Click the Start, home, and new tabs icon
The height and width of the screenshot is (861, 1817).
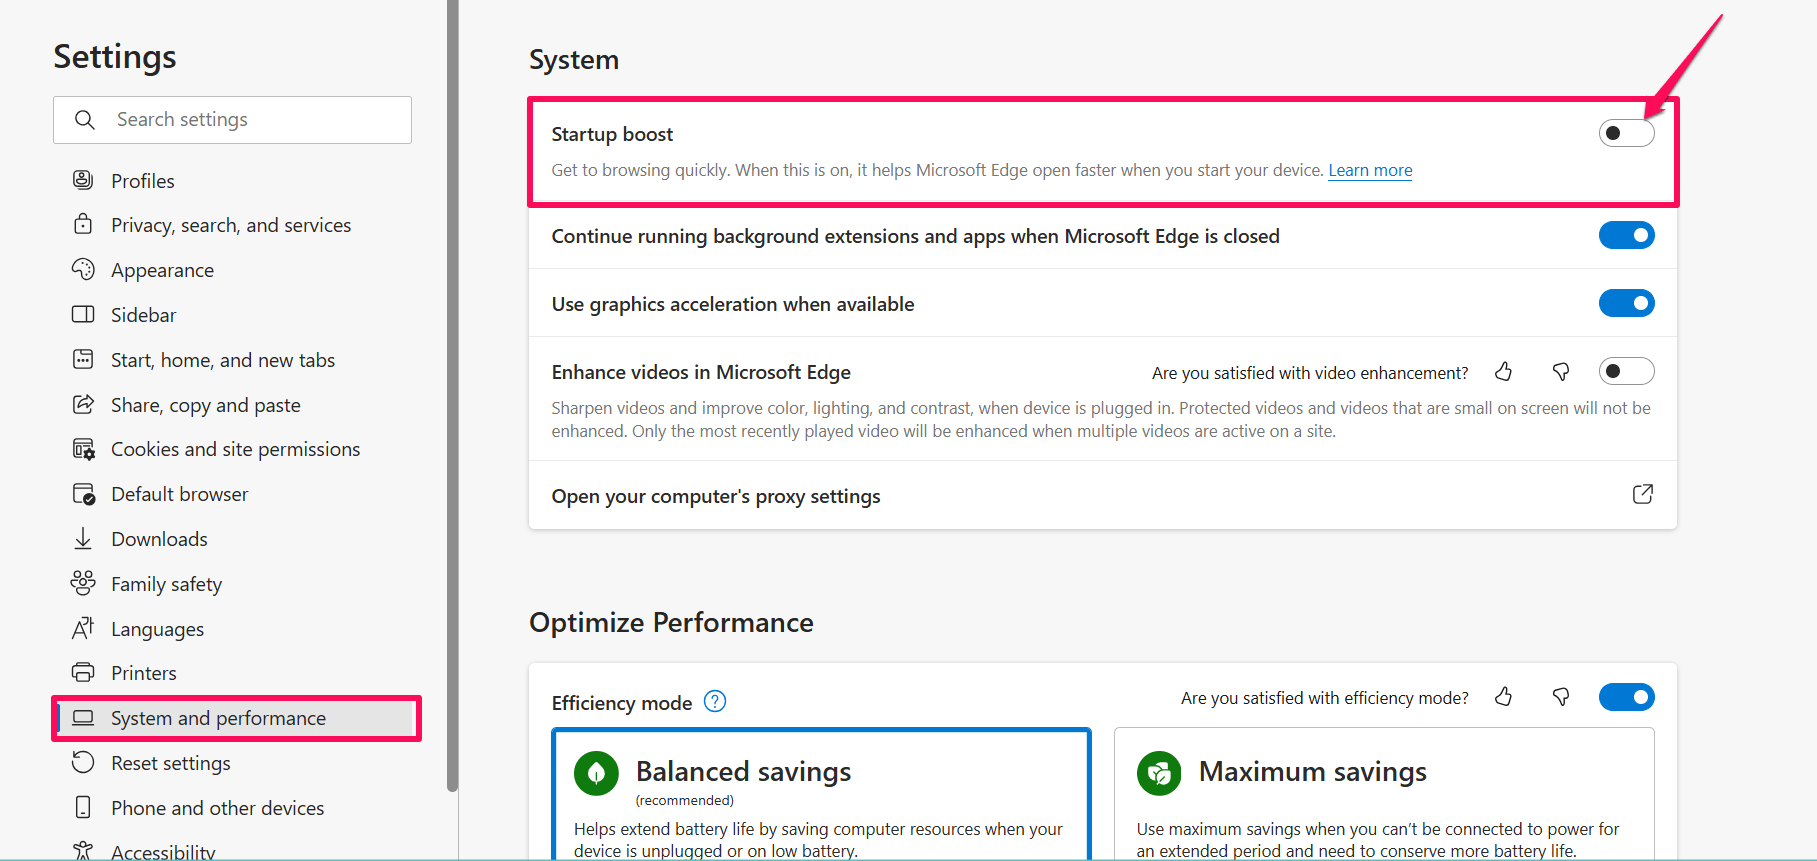click(83, 359)
